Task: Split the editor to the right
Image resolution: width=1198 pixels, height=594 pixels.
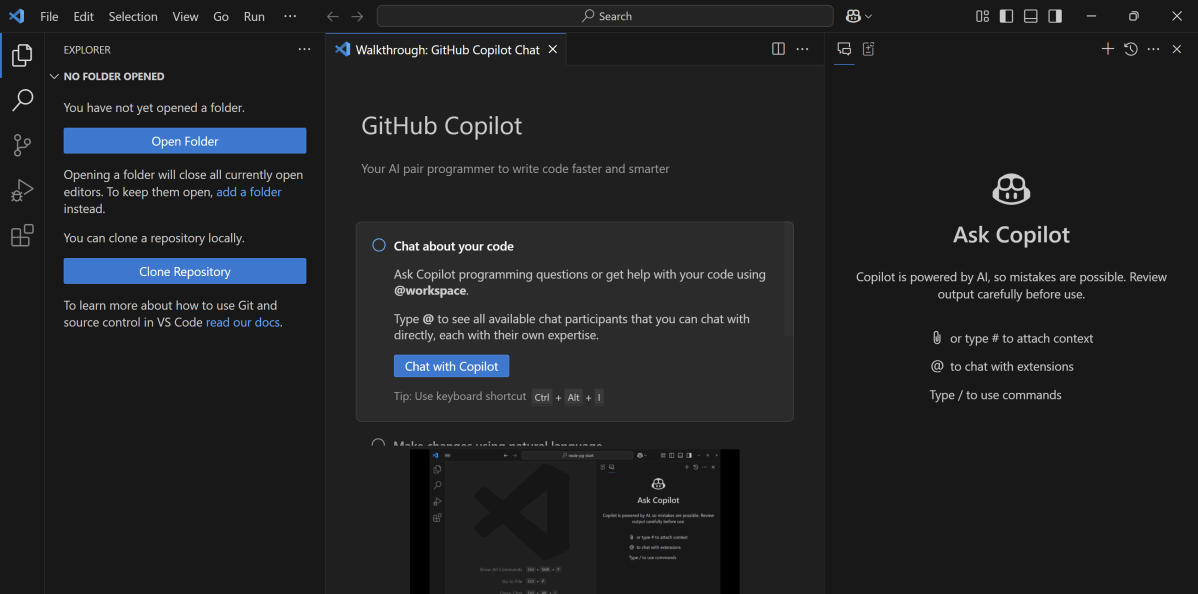Action: [778, 49]
